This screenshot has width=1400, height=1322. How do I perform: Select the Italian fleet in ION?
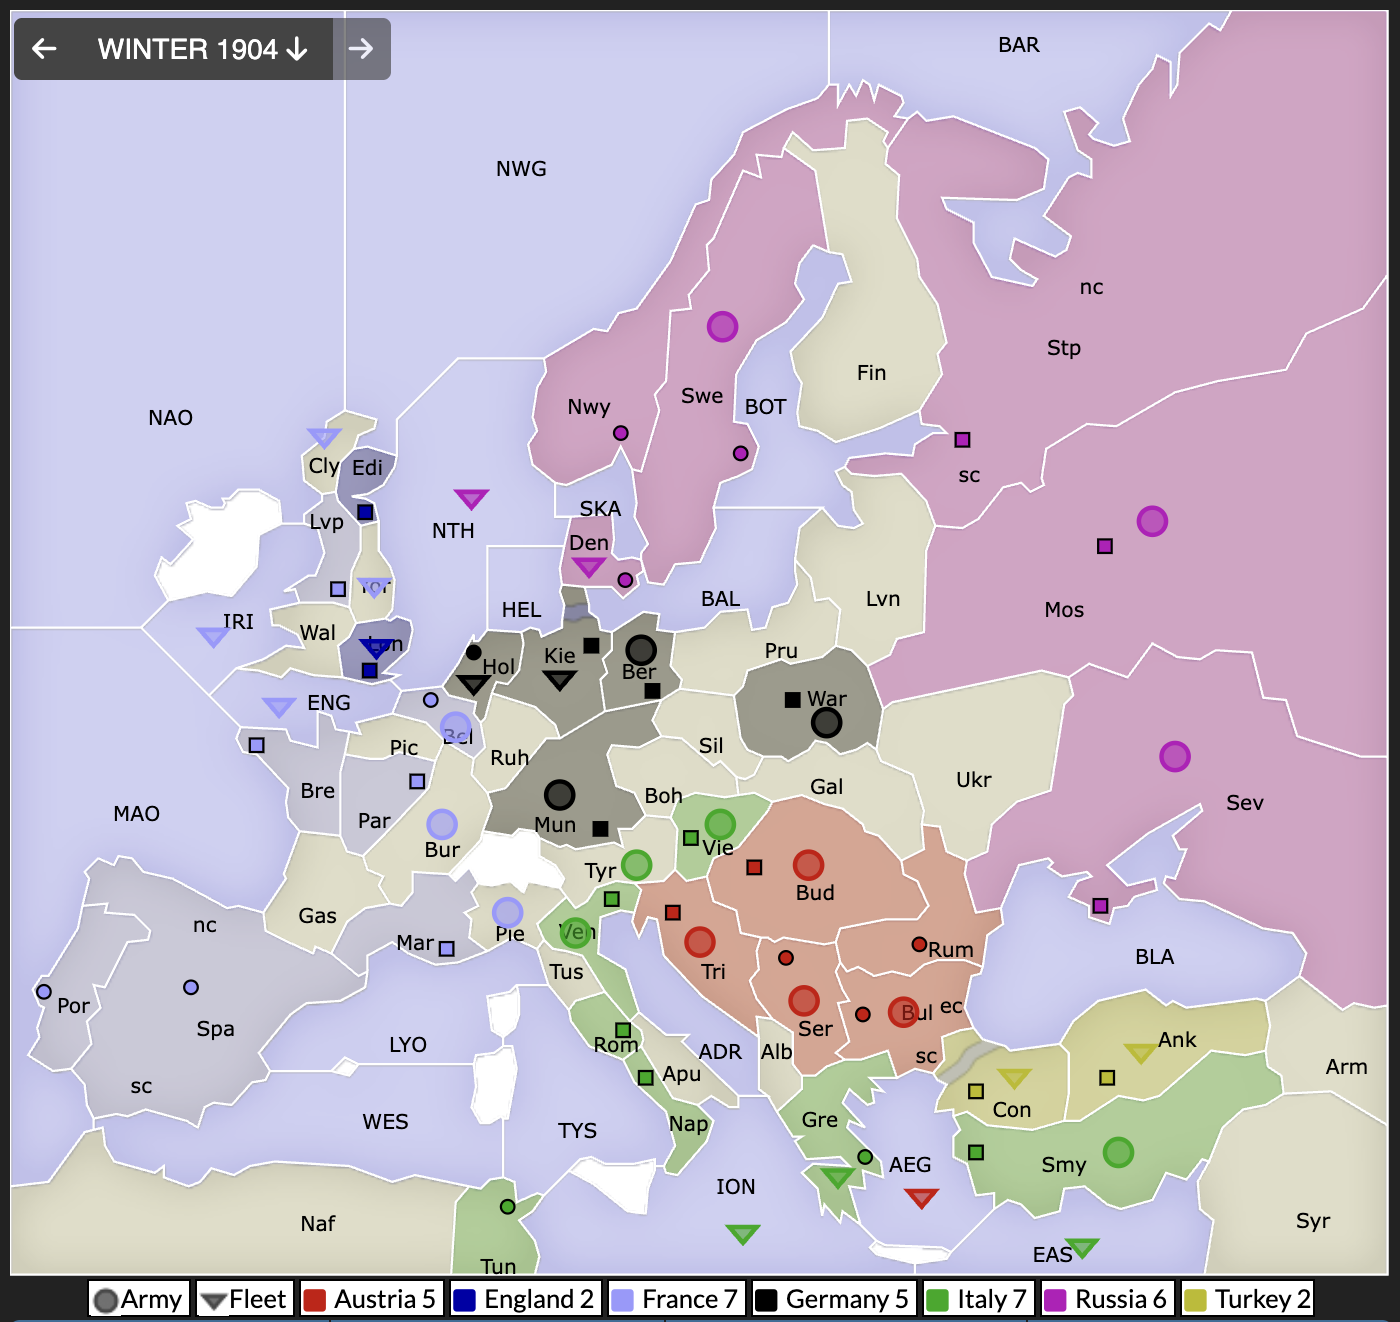tap(742, 1234)
